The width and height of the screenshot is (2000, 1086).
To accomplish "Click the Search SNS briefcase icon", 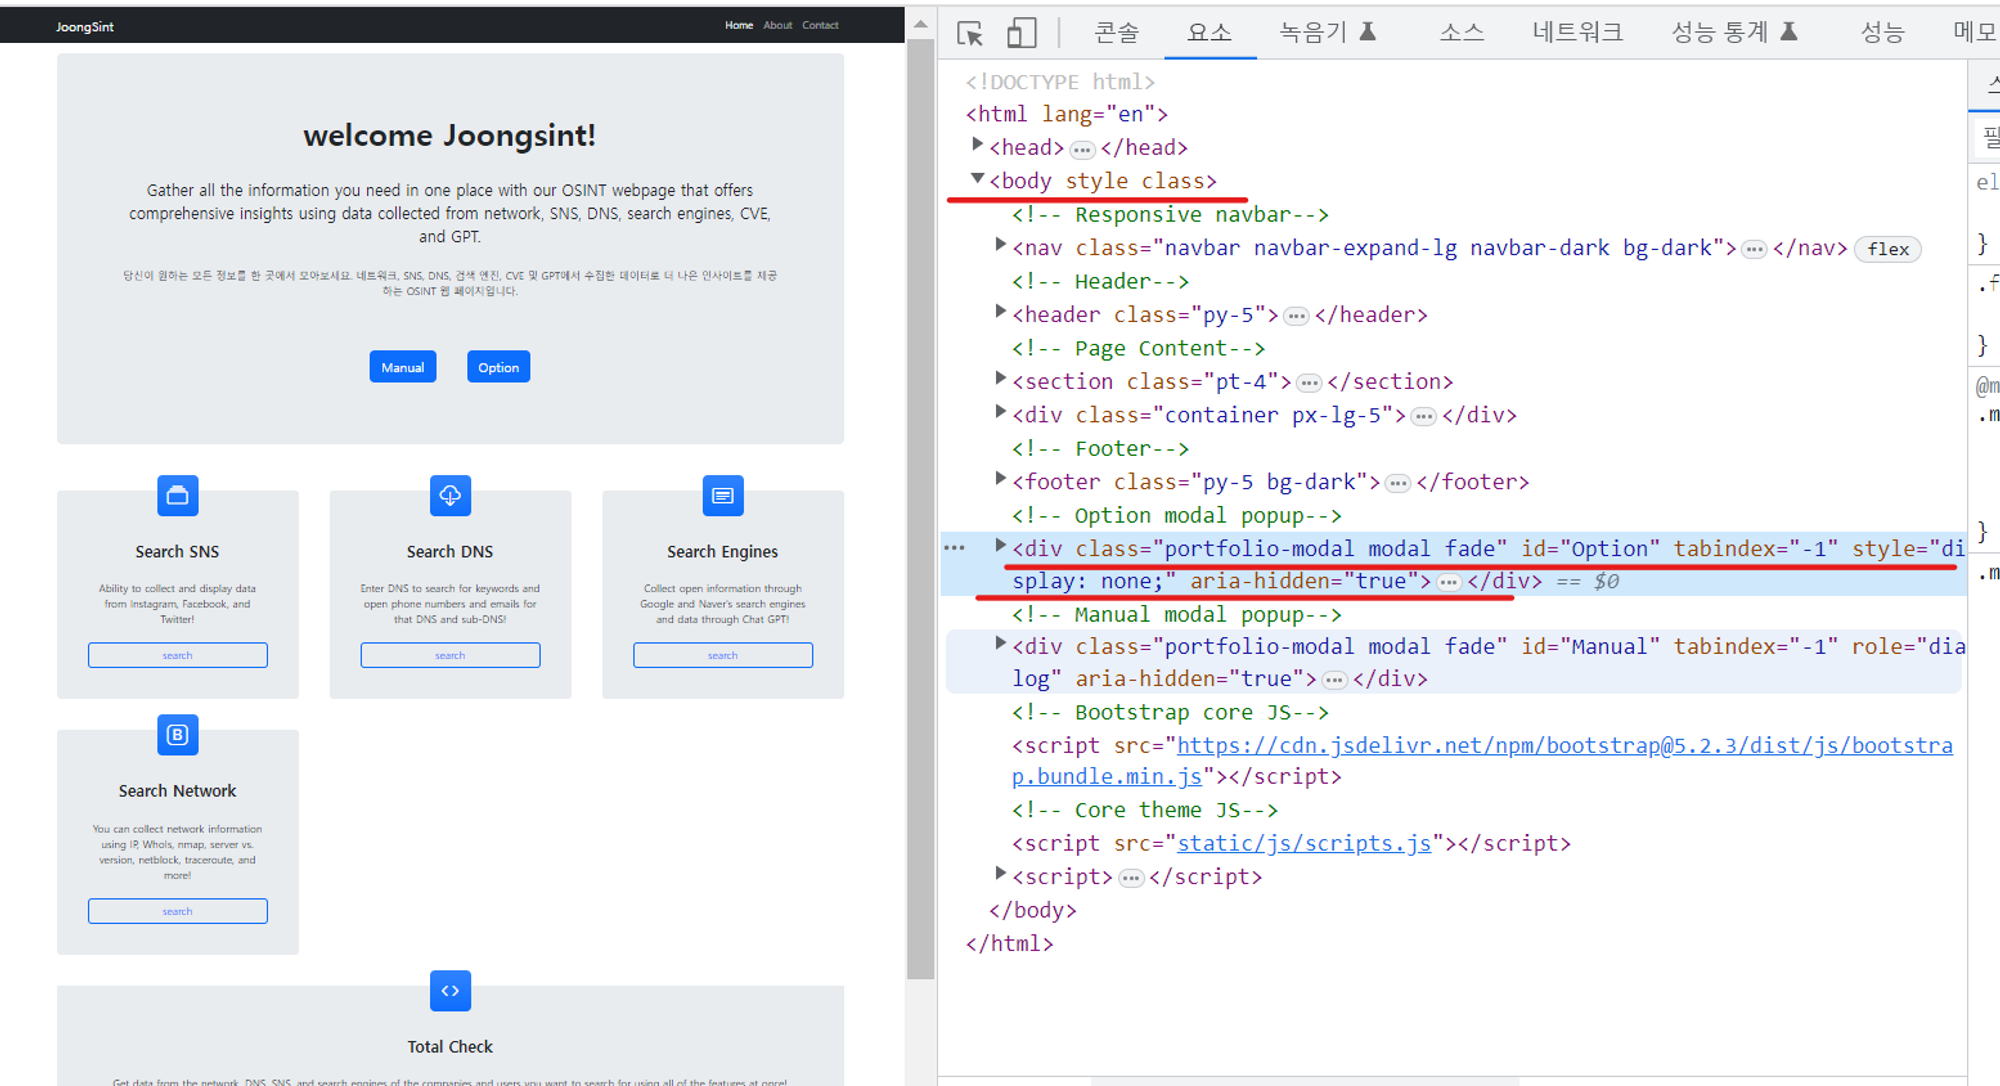I will coord(178,495).
